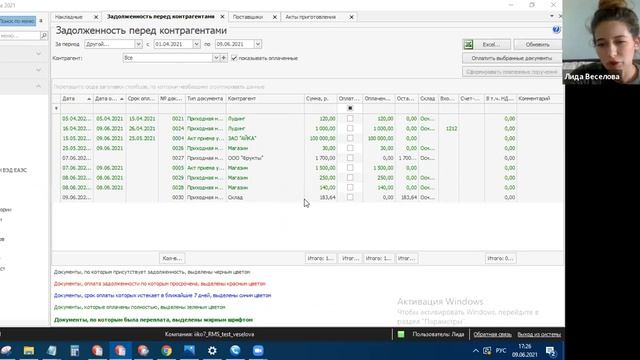Close the Поставщики tab
The image size is (640, 360).
pyautogui.click(x=275, y=17)
